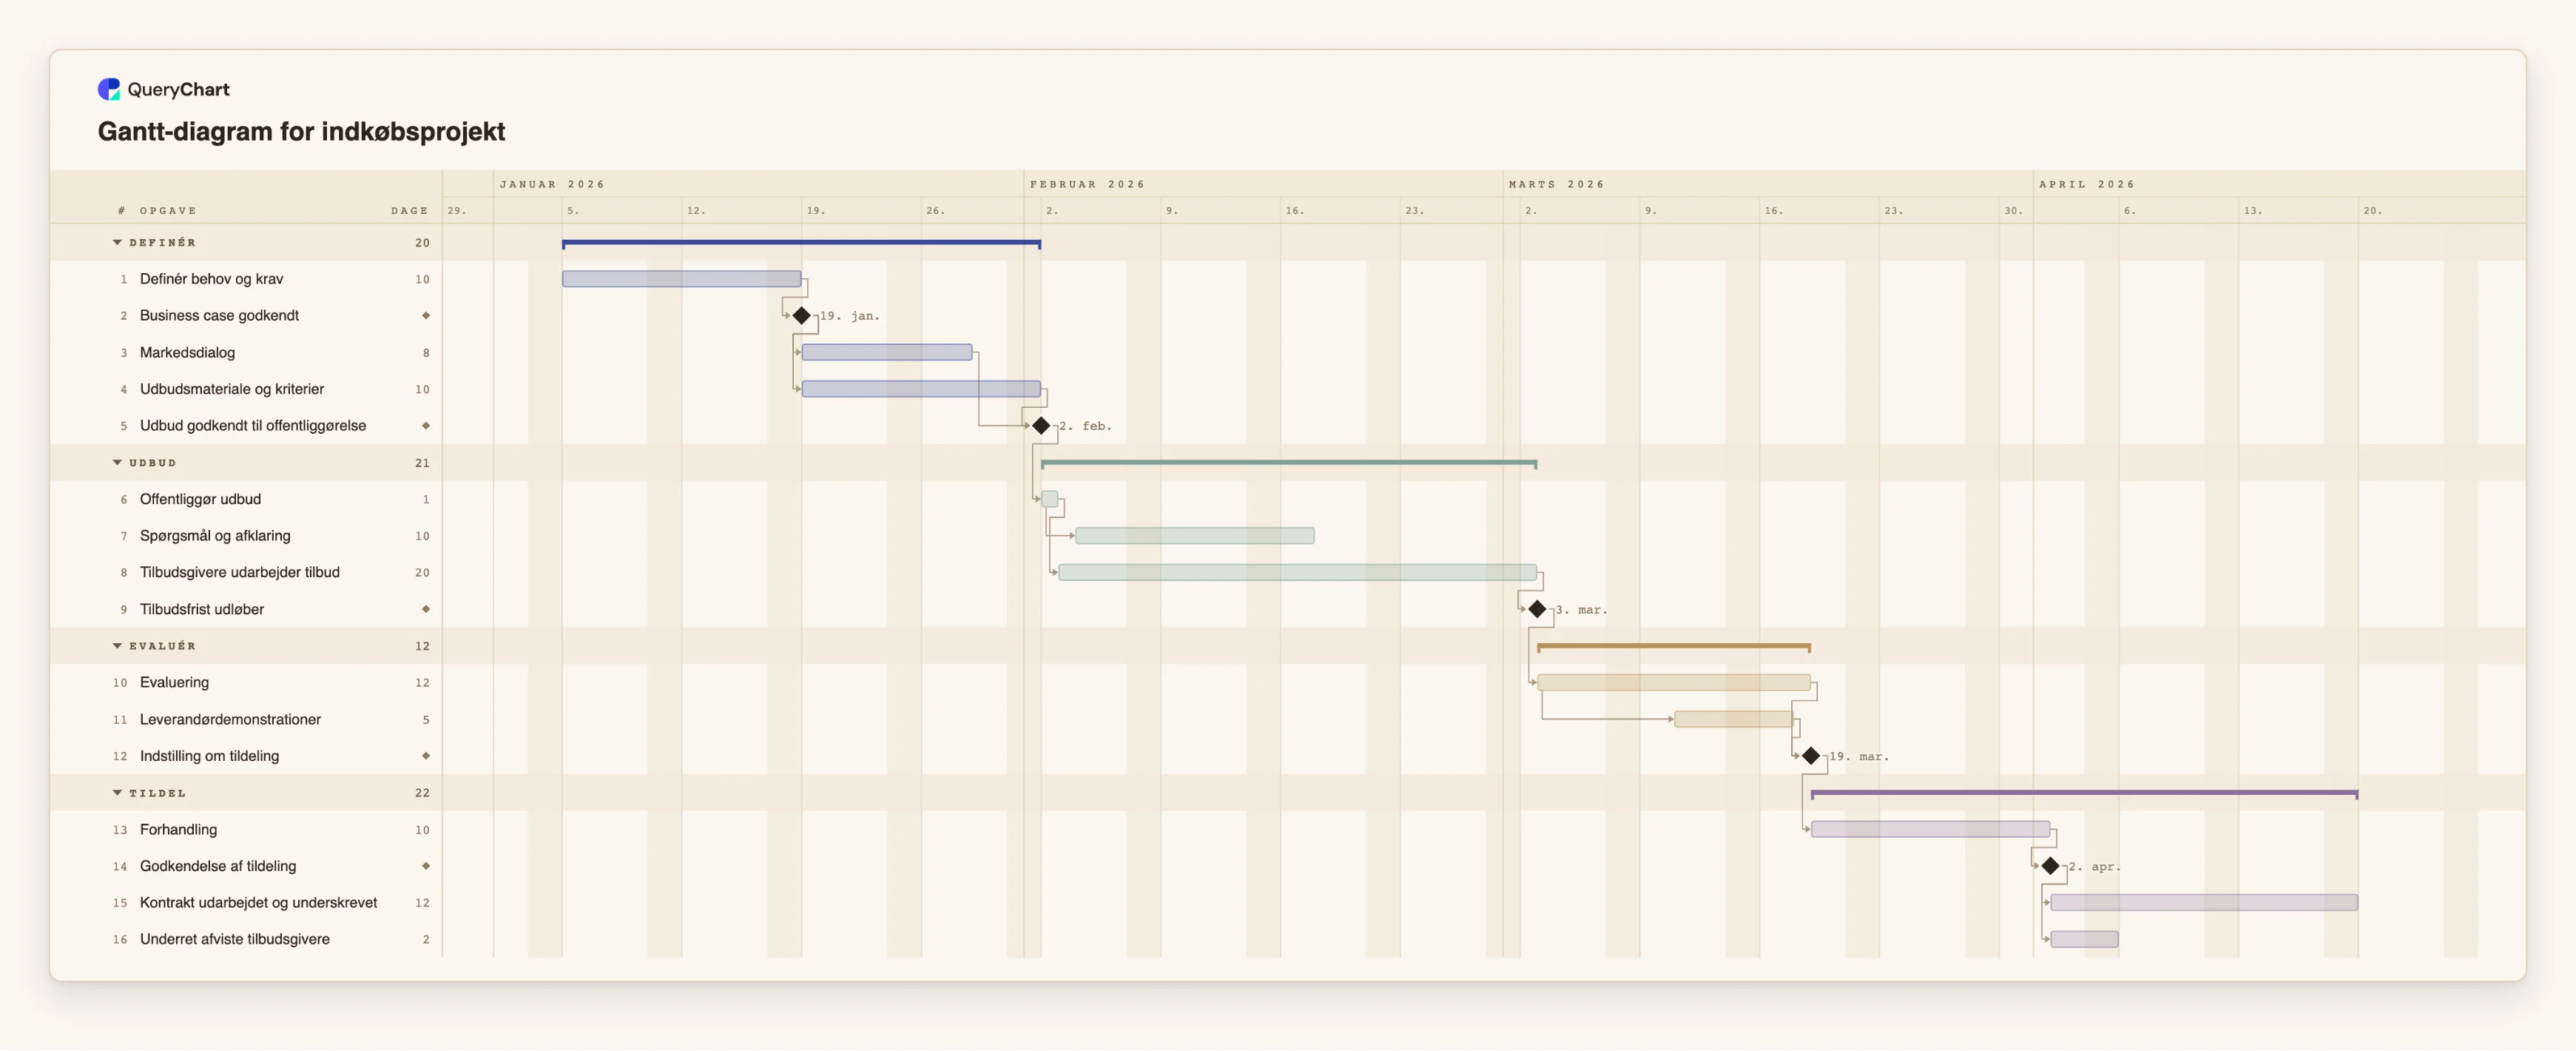
Task: Click the Godkendelse af tildeling row label
Action: tap(218, 866)
